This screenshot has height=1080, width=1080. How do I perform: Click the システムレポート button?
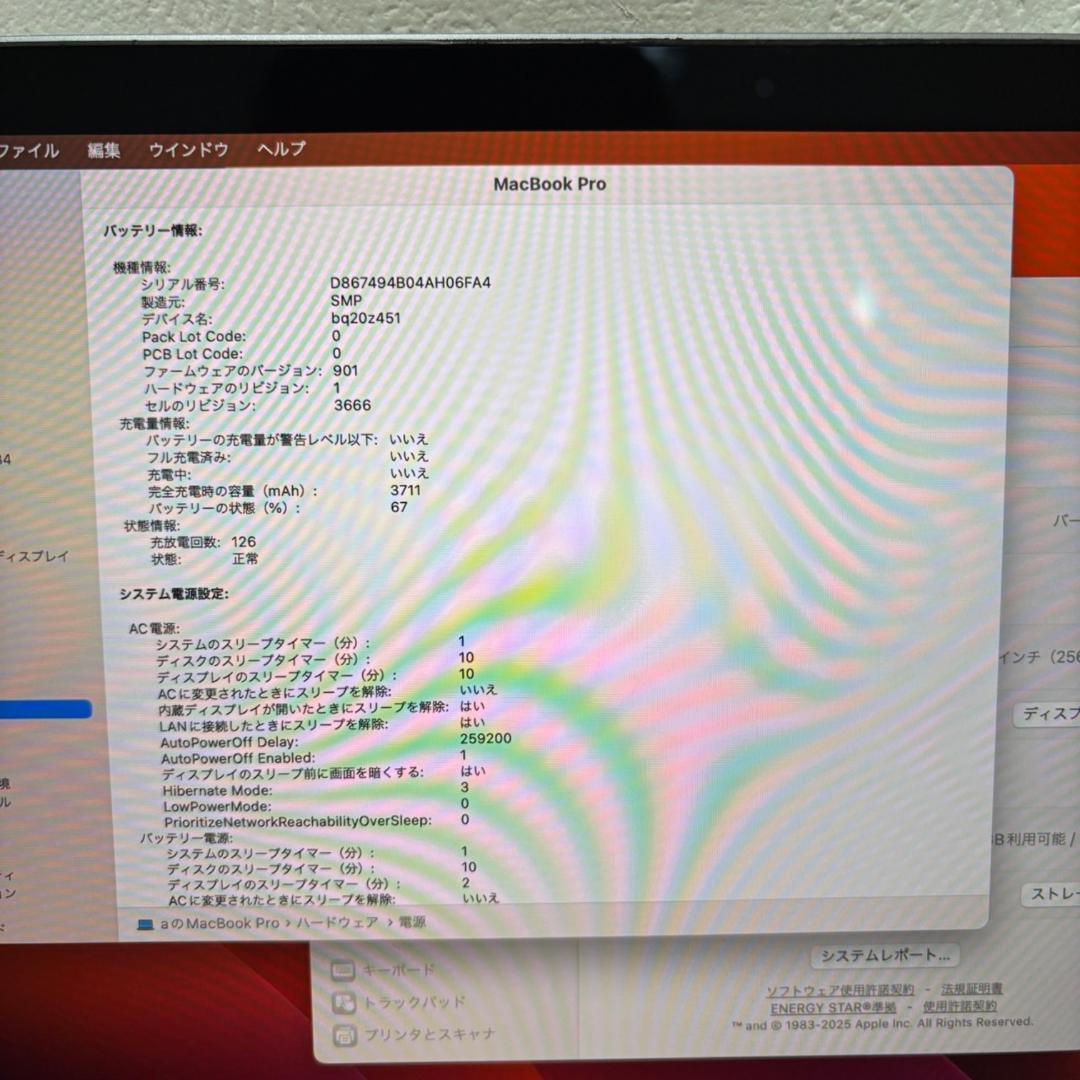click(x=885, y=956)
